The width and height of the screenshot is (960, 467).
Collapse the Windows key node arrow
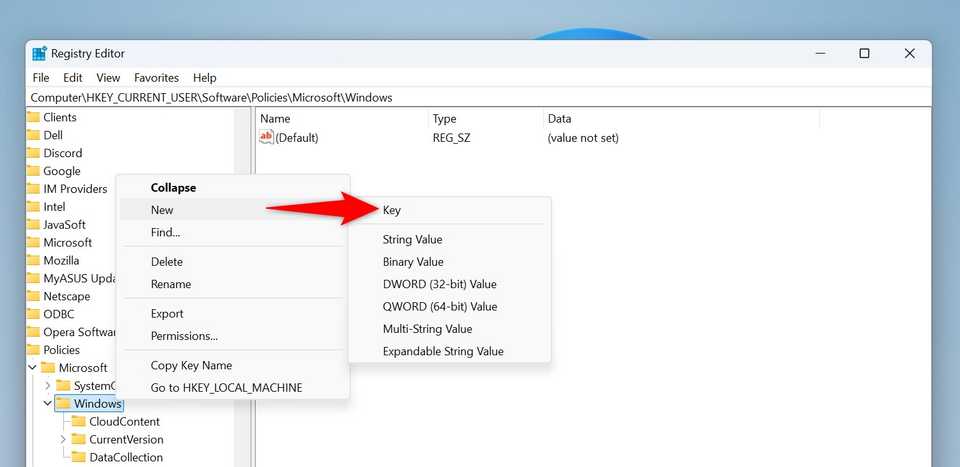coord(47,404)
